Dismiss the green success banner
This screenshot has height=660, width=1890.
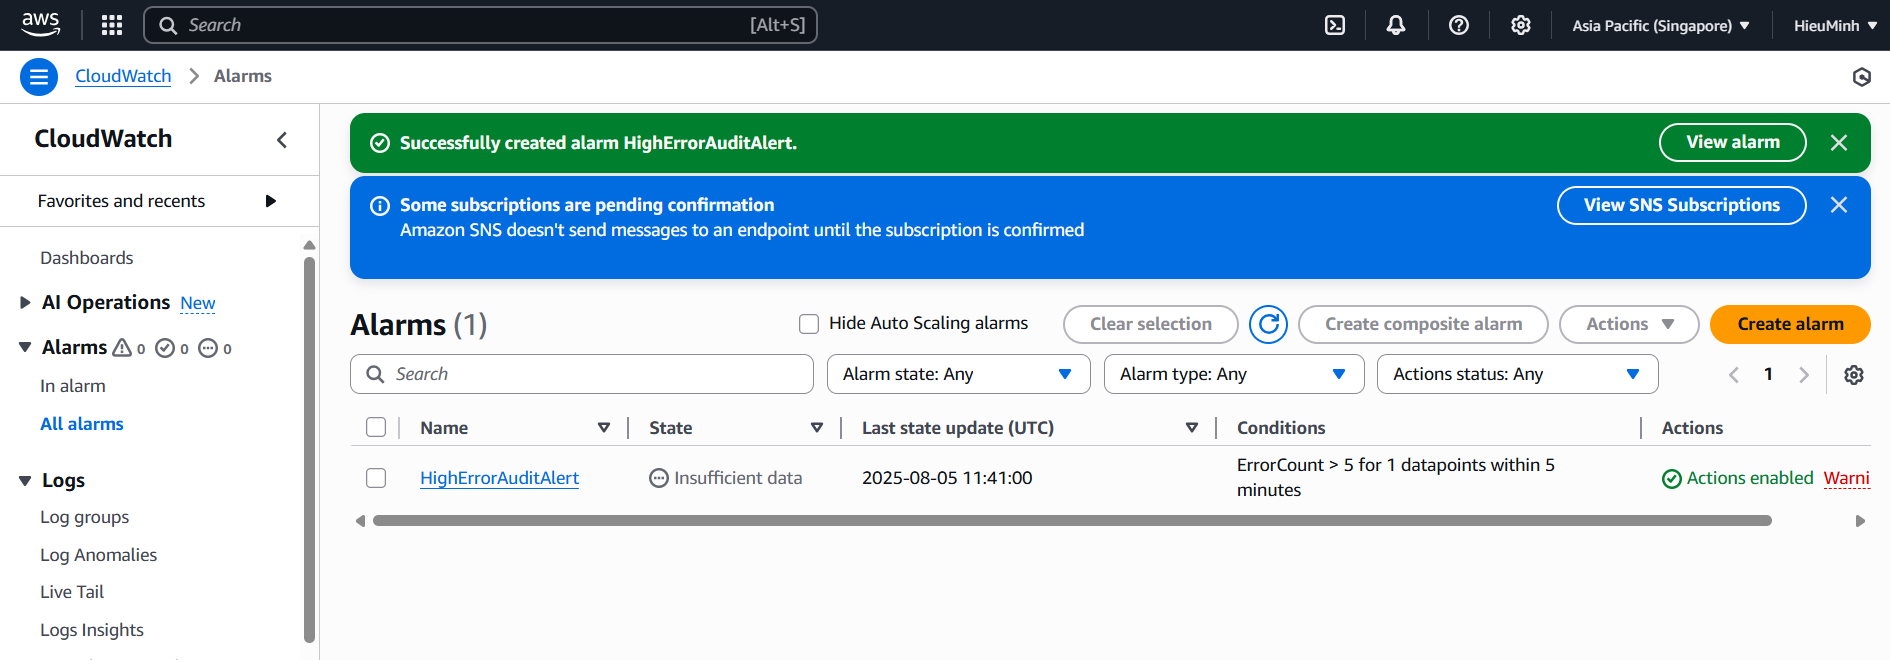1838,143
